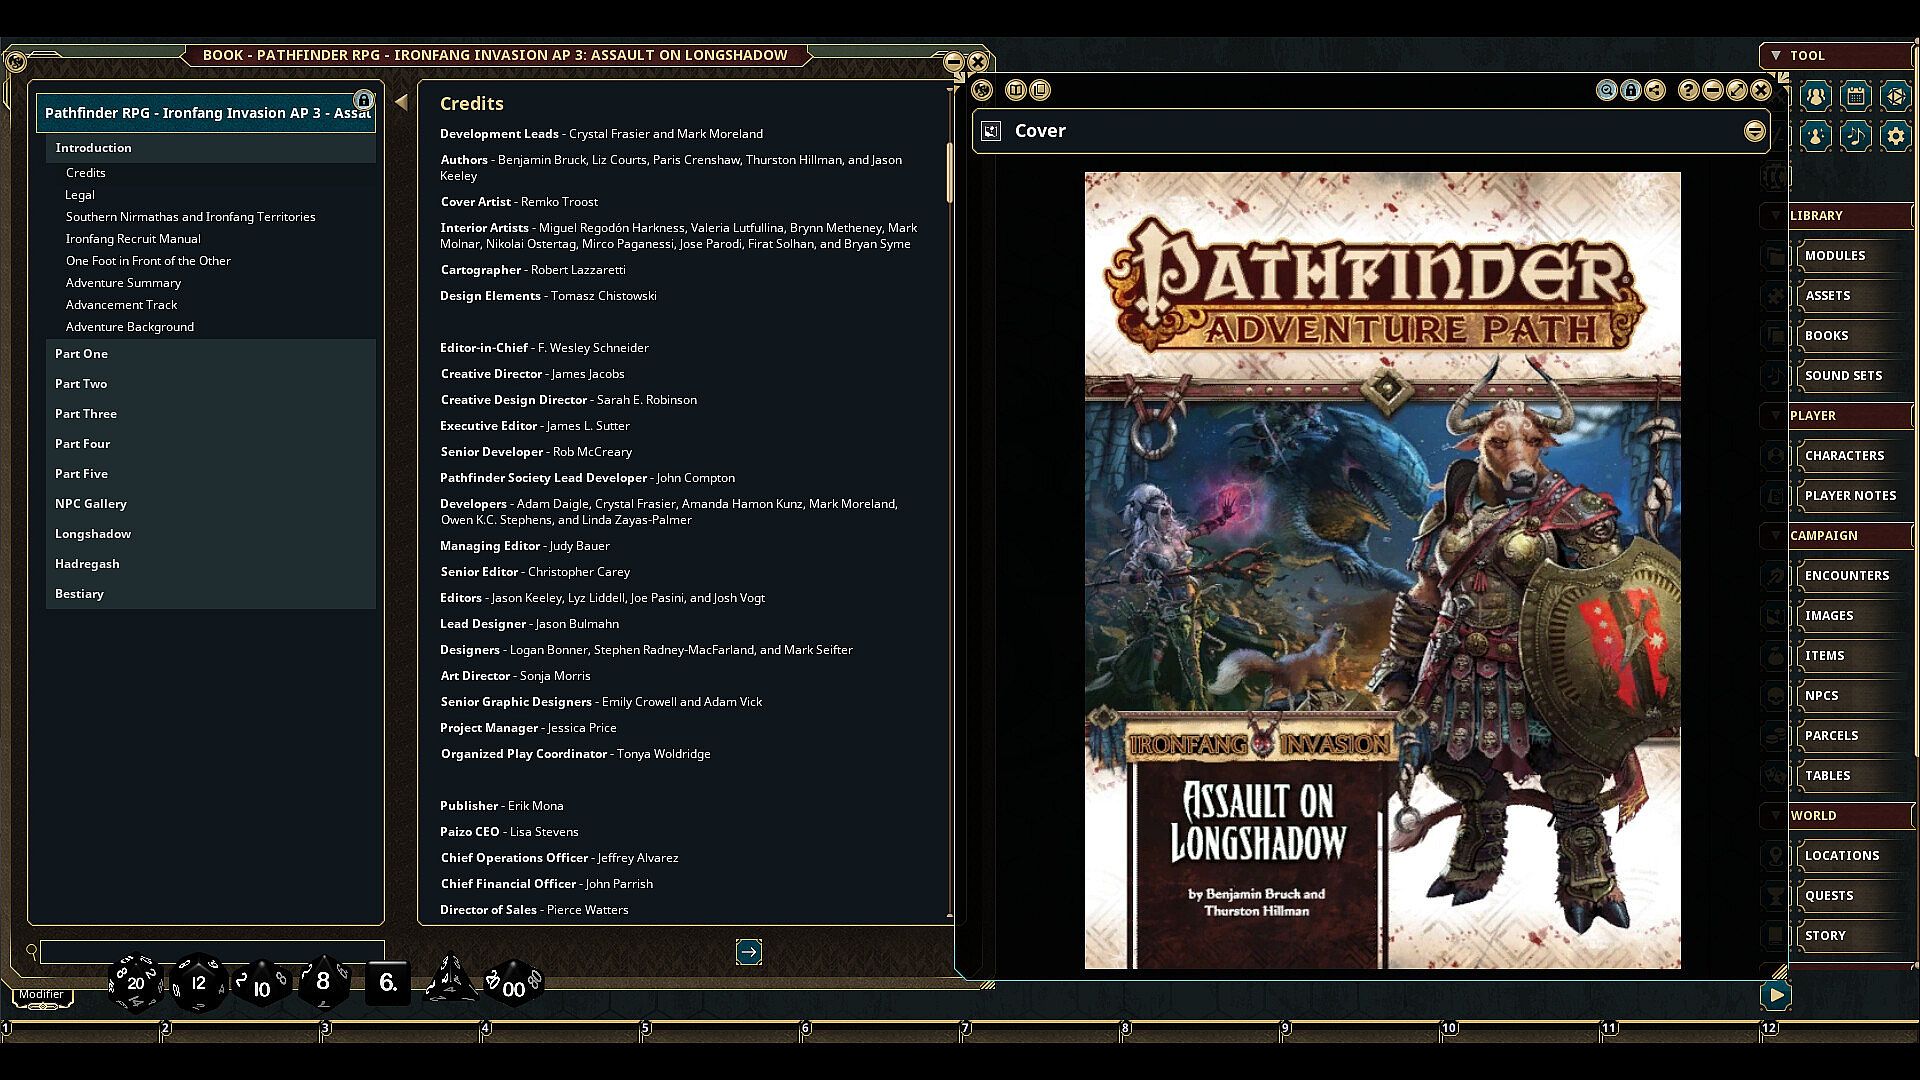The height and width of the screenshot is (1080, 1920).
Task: Toggle the lock on book title header
Action: [x=364, y=100]
